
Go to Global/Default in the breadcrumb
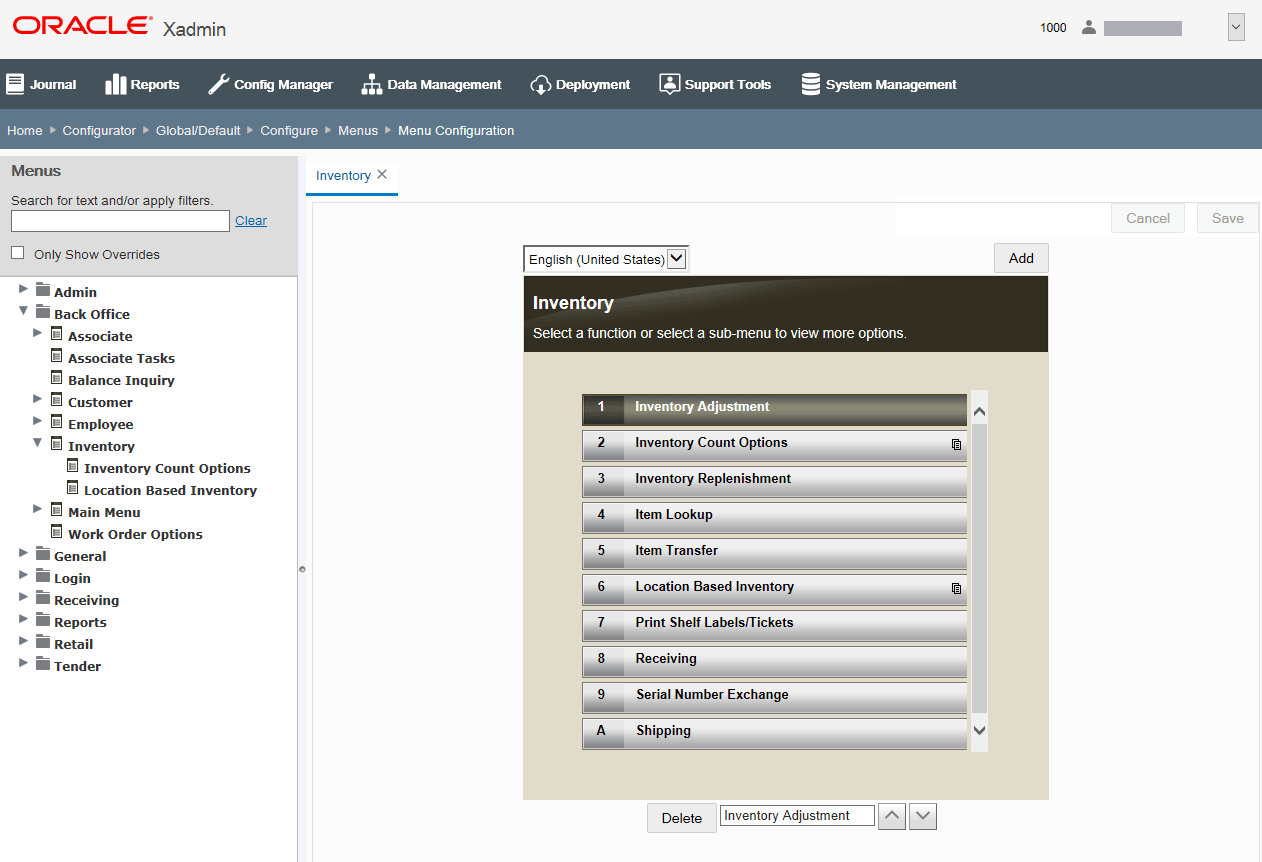tap(198, 130)
